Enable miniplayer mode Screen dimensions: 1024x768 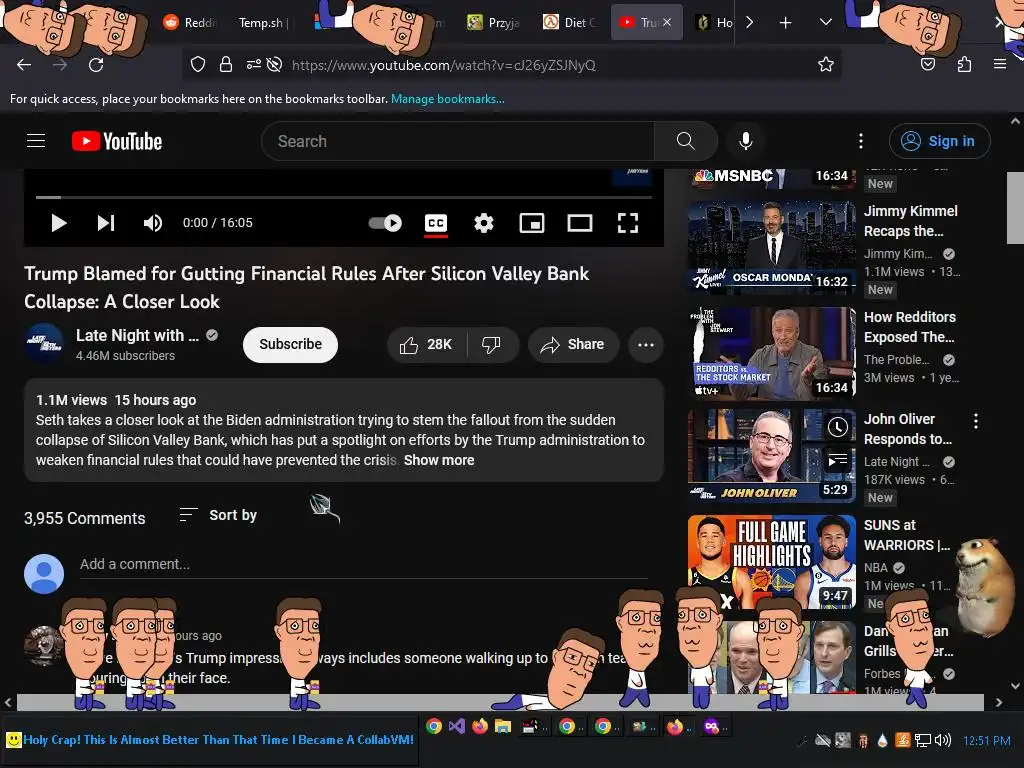[532, 223]
